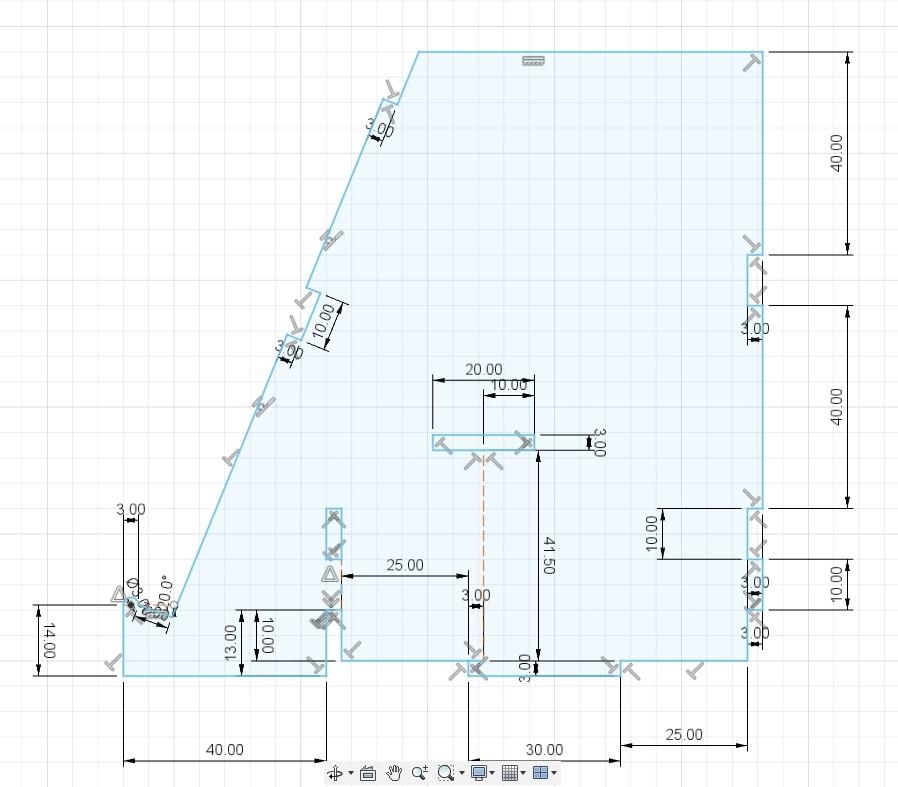898x787 pixels.
Task: Expand the Display Settings dropdown
Action: pyautogui.click(x=493, y=772)
